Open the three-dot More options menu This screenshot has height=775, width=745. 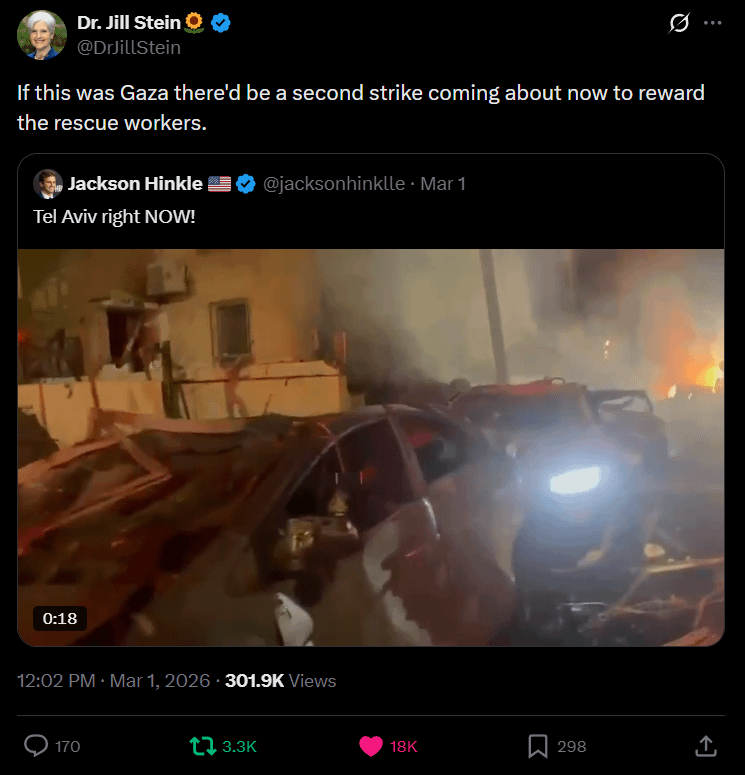tap(712, 23)
